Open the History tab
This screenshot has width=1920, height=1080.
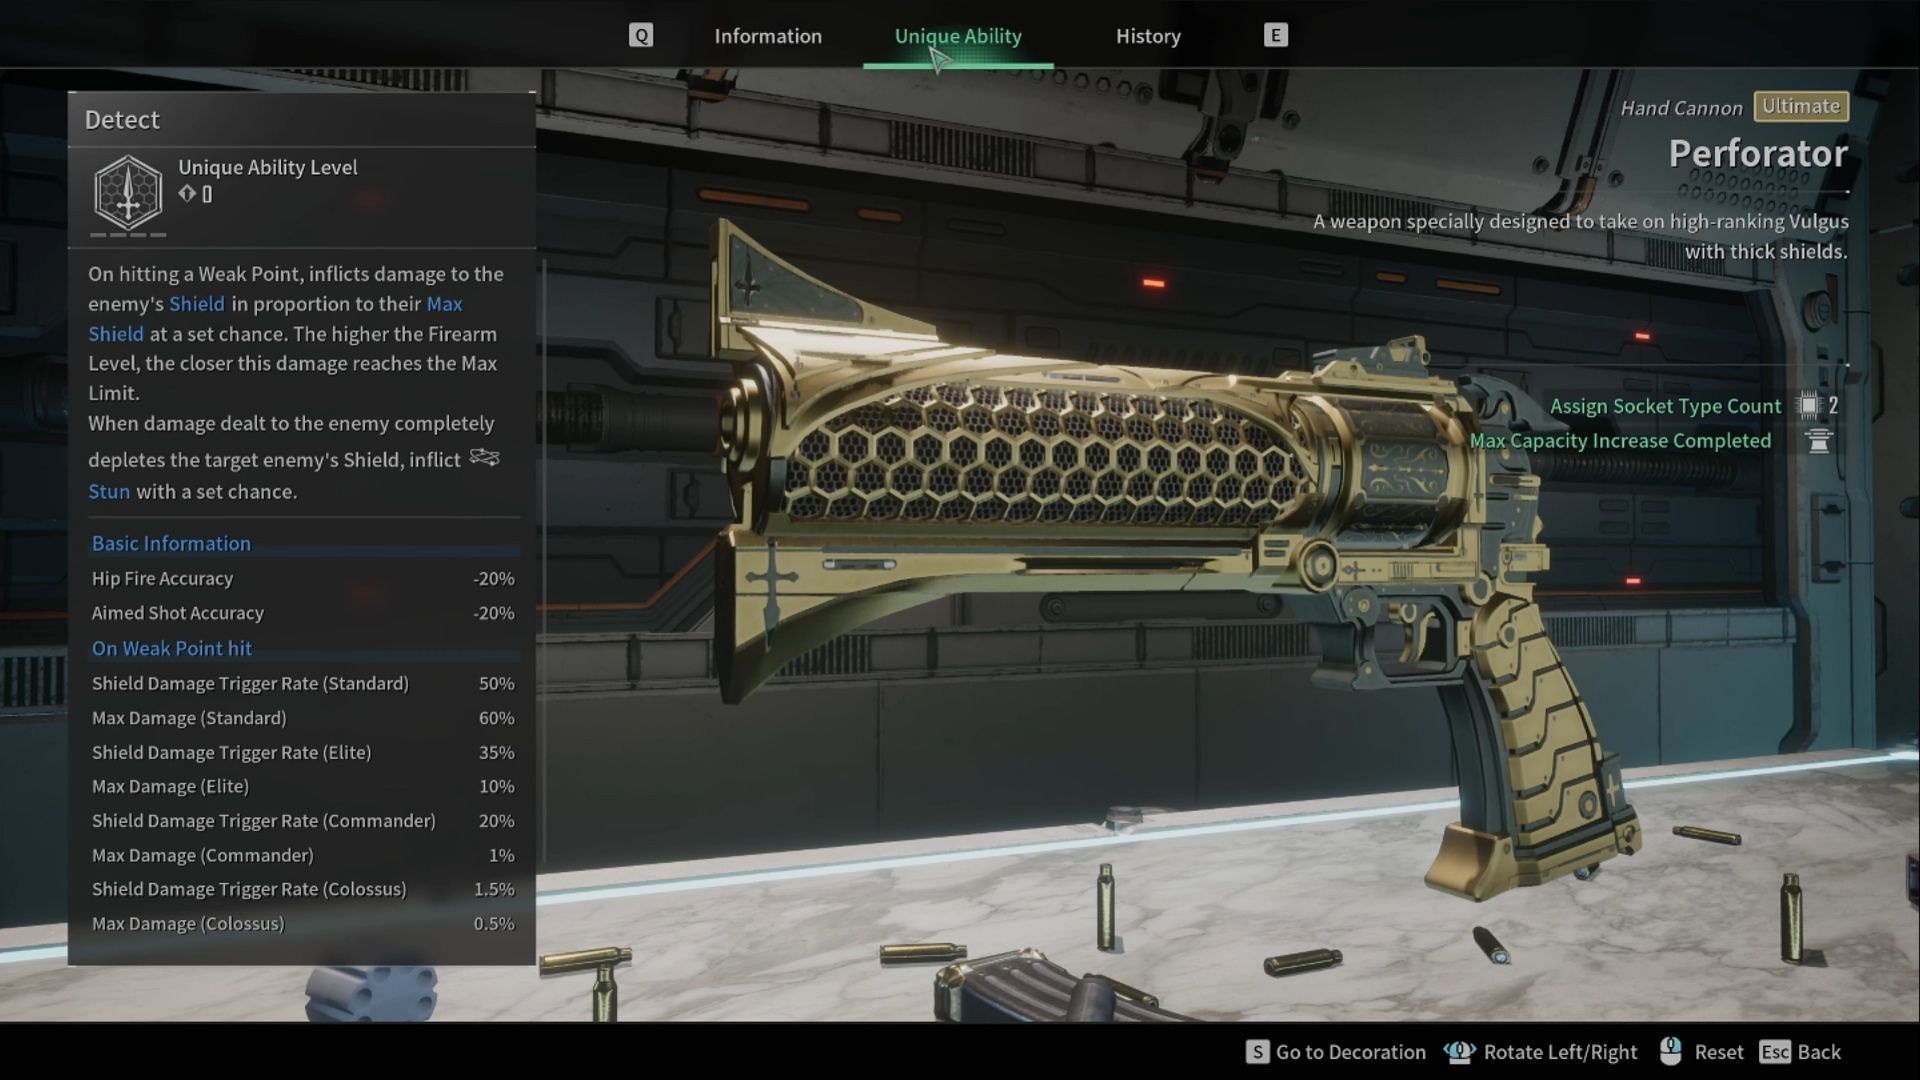pyautogui.click(x=1147, y=36)
